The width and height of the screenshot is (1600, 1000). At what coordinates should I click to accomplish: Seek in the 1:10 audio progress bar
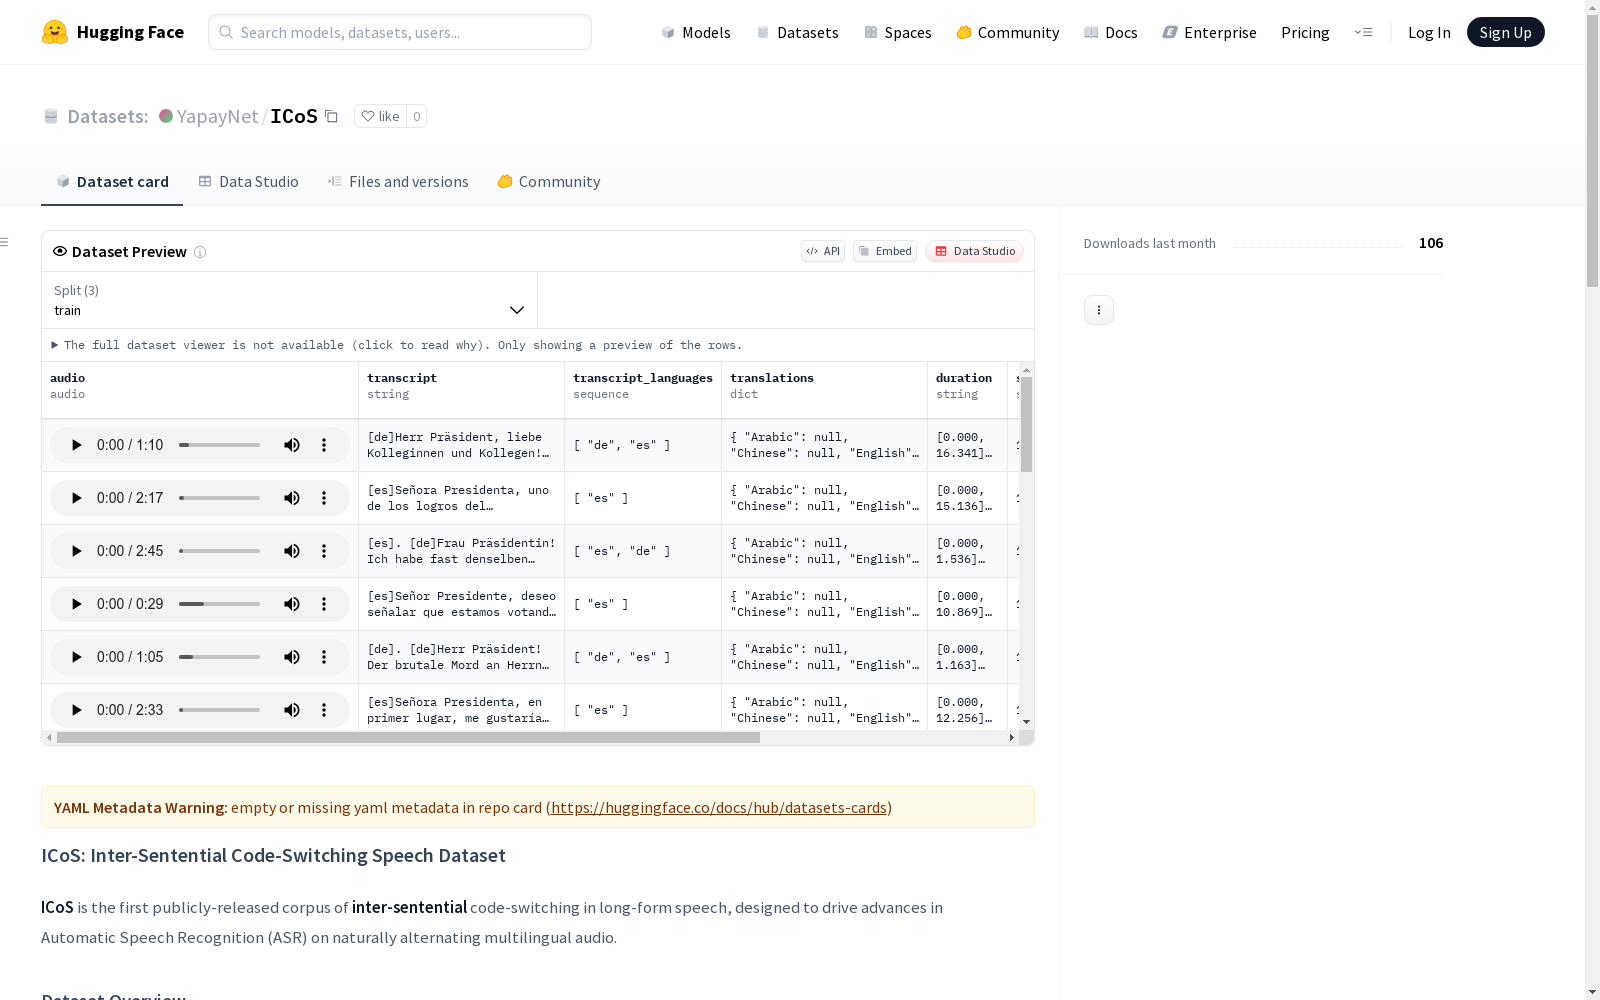click(x=219, y=445)
